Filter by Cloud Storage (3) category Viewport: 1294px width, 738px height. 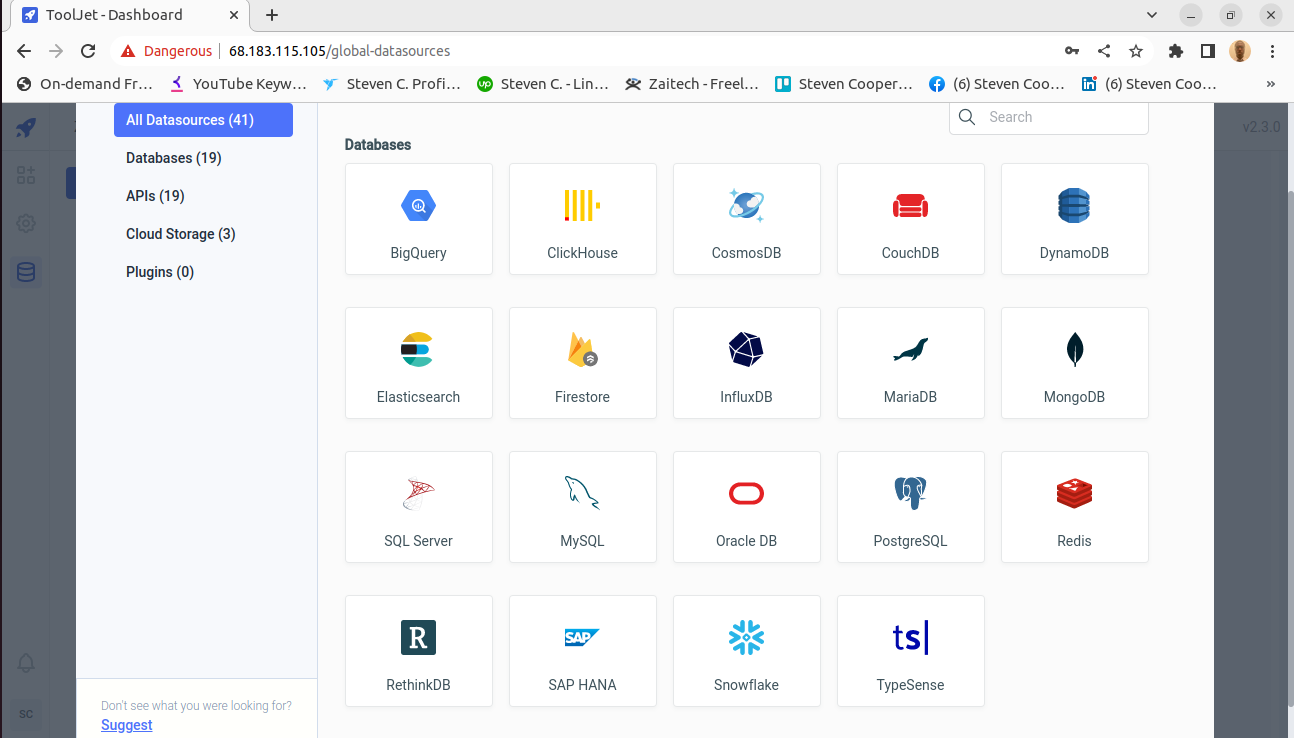point(181,234)
